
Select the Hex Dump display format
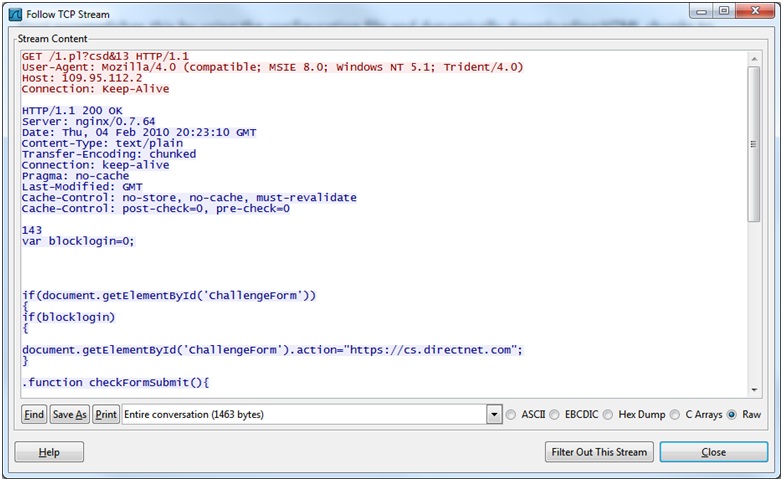[608, 415]
